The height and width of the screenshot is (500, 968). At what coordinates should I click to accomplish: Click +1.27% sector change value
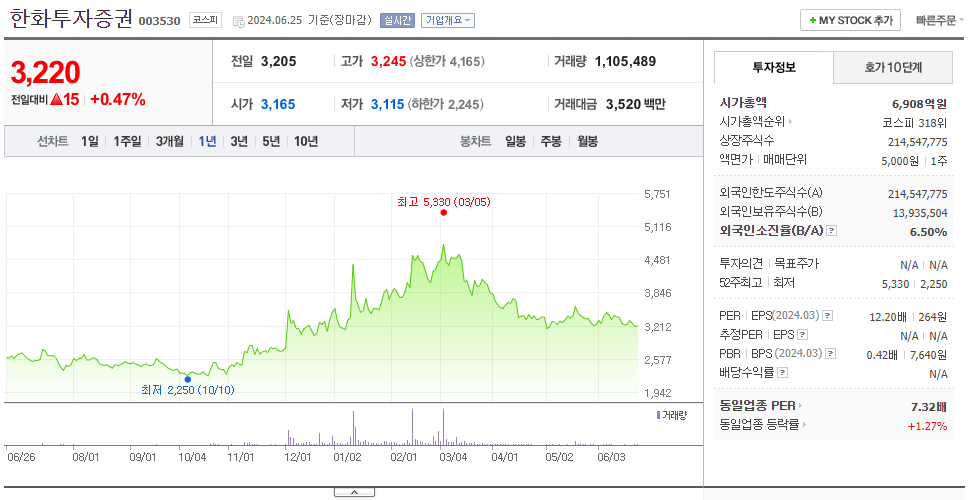[x=927, y=425]
